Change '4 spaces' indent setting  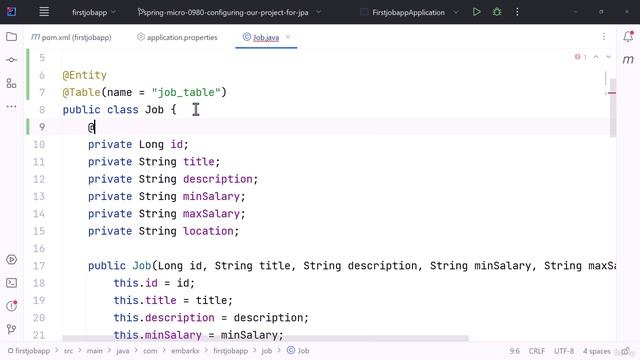tap(596, 351)
